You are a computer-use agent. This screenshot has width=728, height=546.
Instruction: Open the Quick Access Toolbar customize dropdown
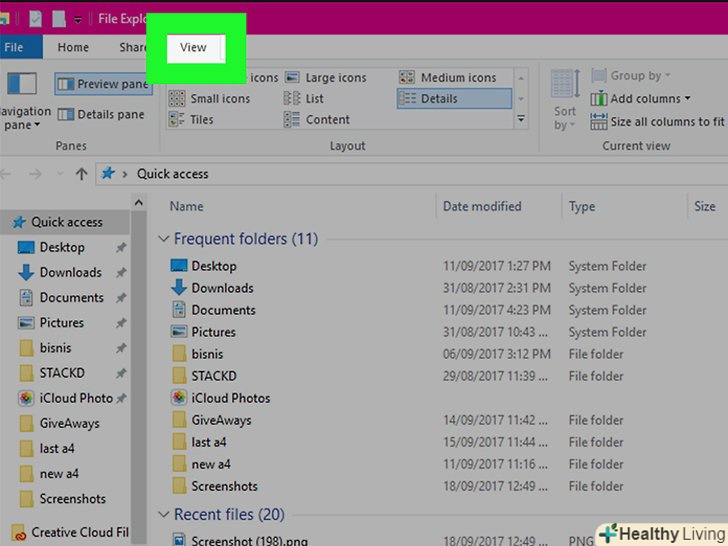click(x=78, y=20)
